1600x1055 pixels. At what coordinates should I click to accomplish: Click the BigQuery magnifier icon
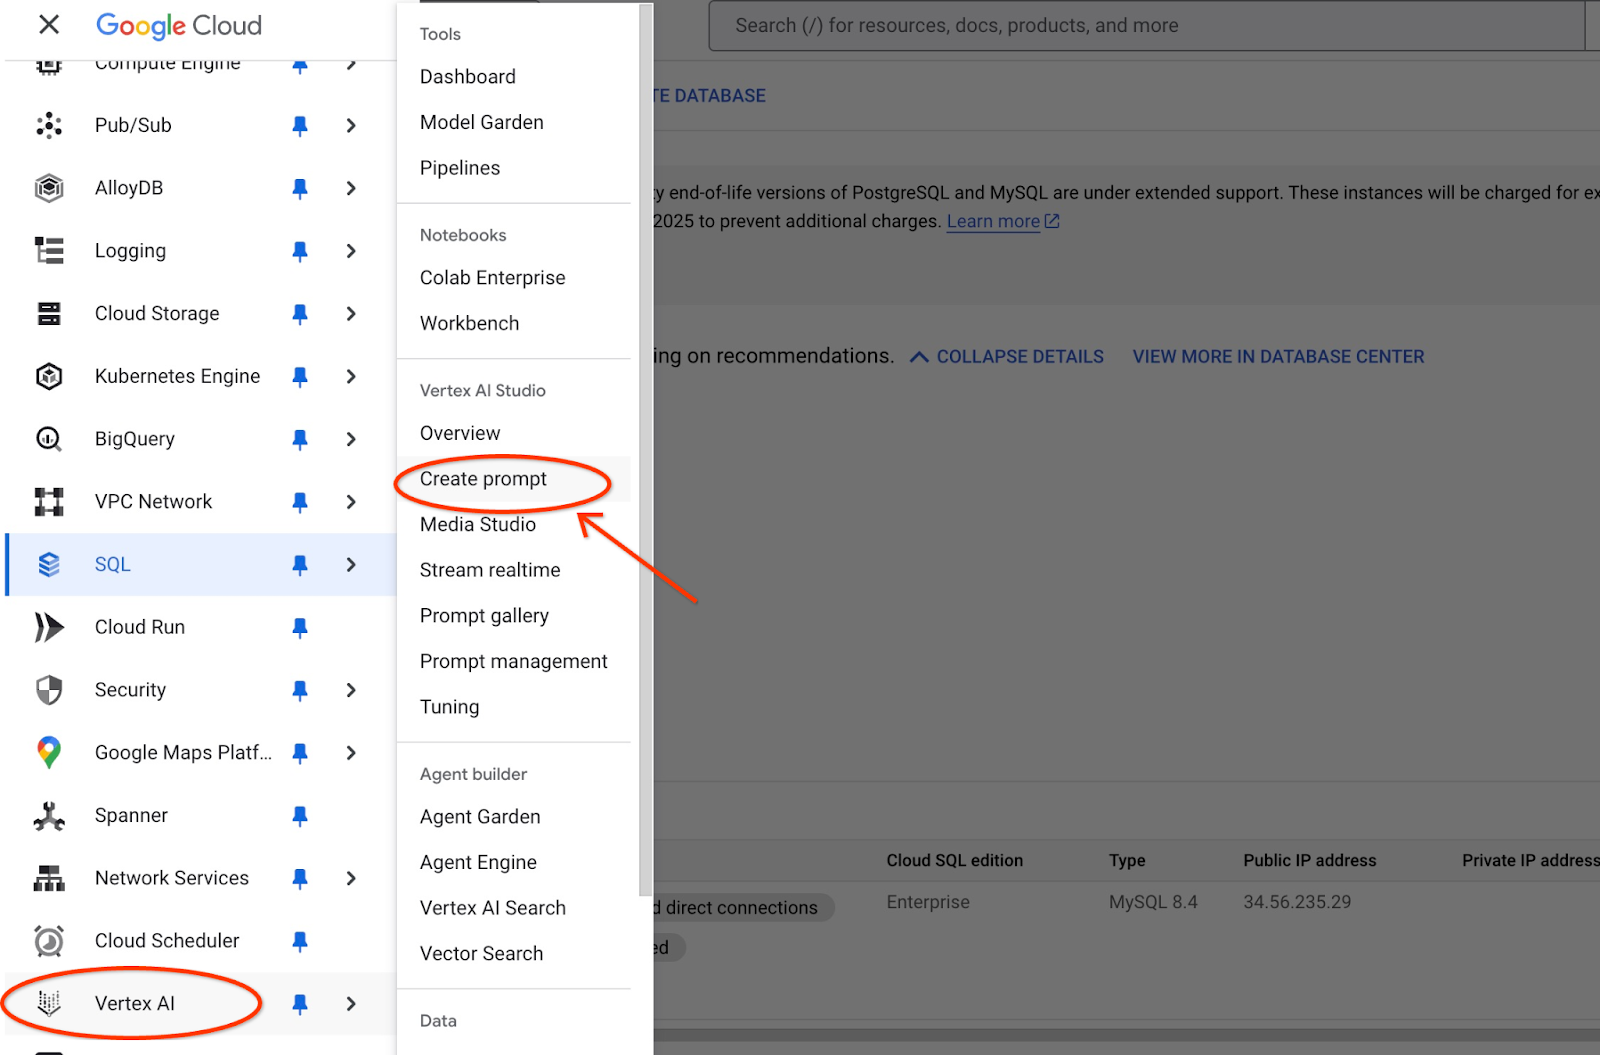pos(49,439)
